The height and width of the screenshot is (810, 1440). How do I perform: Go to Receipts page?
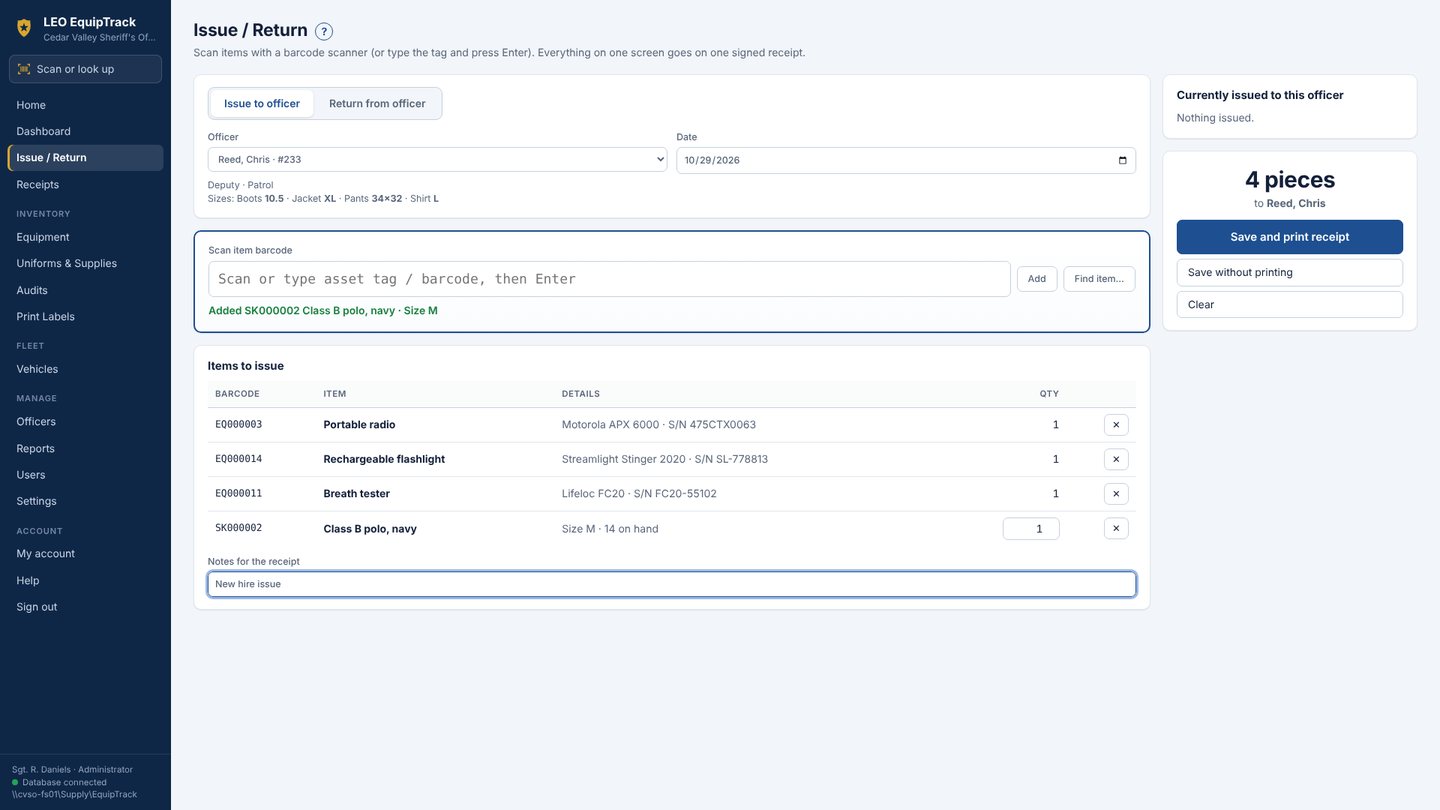(x=85, y=184)
